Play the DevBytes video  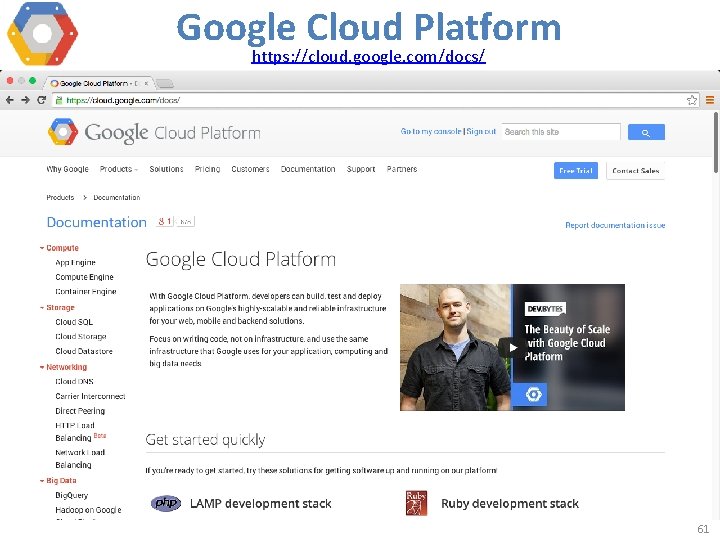click(x=512, y=348)
